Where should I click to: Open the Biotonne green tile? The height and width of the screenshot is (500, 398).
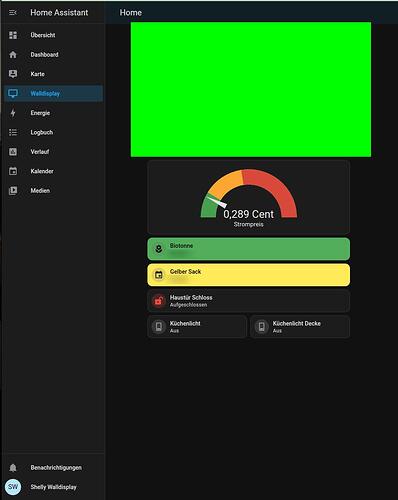click(x=249, y=249)
